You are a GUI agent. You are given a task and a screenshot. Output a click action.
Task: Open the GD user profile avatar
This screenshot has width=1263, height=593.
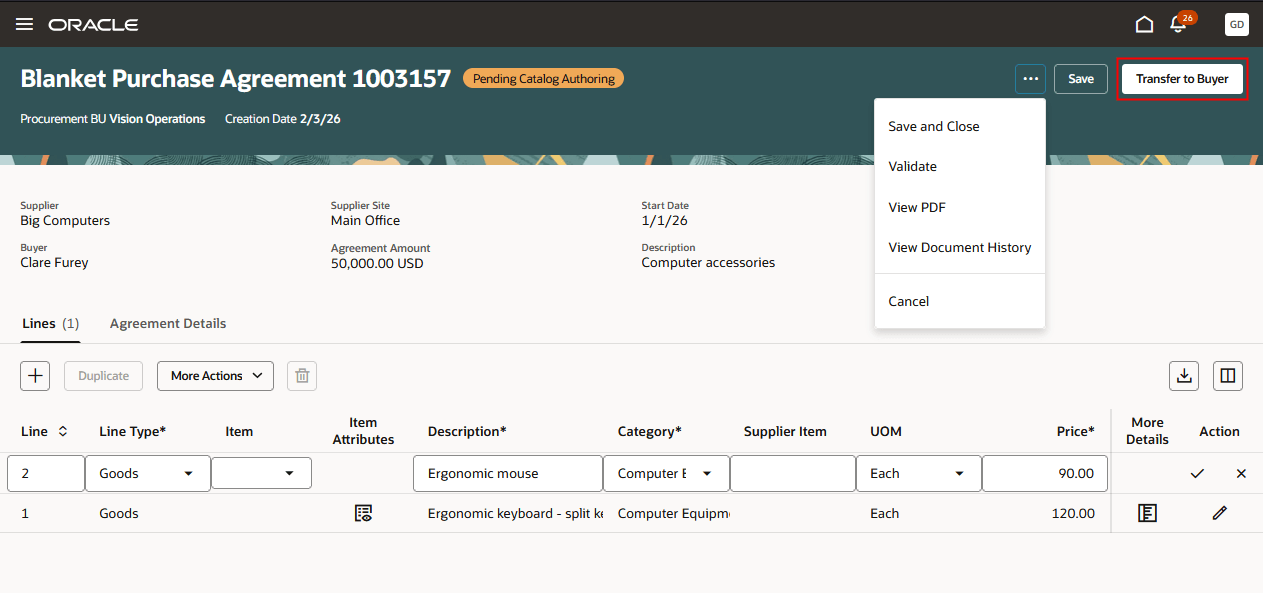tap(1236, 24)
